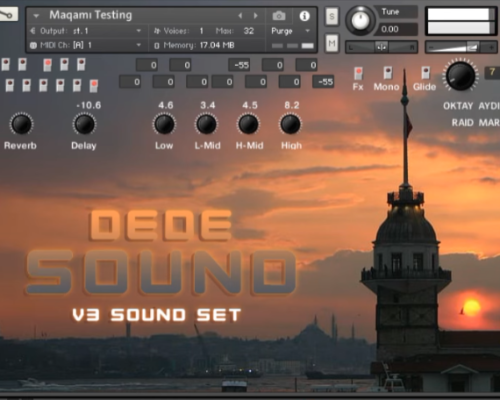Click the High EQ knob
The height and width of the screenshot is (400, 500).
(x=290, y=124)
